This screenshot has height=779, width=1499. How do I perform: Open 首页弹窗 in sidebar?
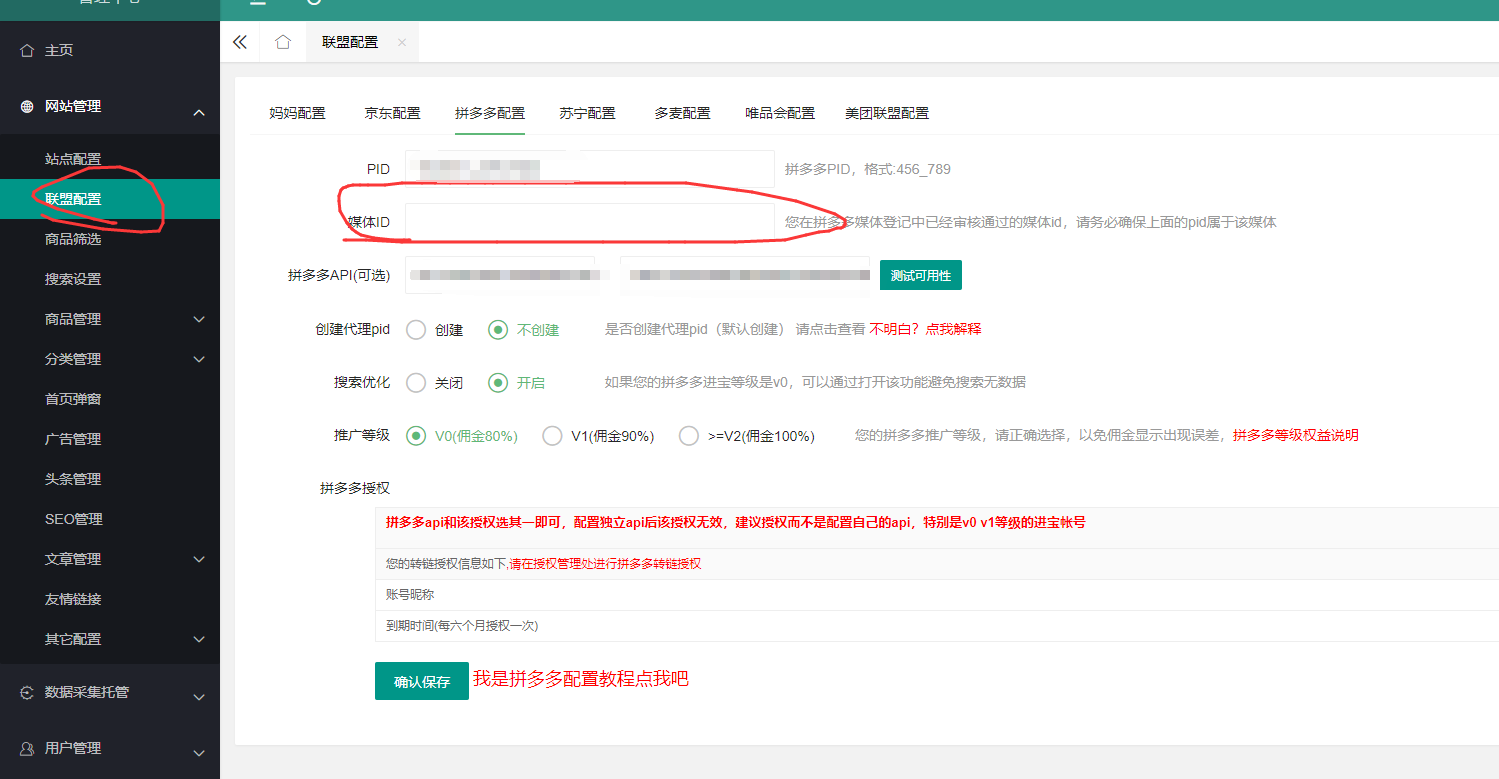click(x=73, y=399)
